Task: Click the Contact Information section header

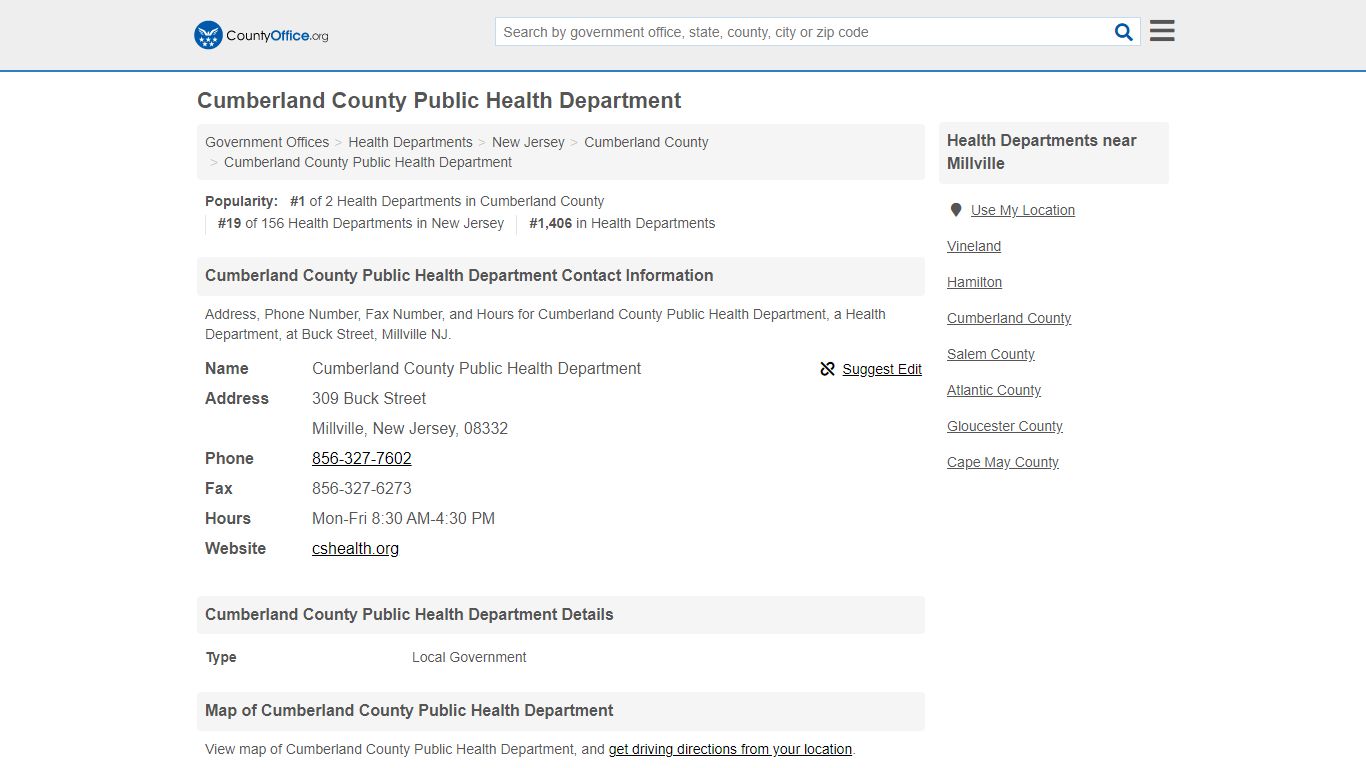Action: 561,276
